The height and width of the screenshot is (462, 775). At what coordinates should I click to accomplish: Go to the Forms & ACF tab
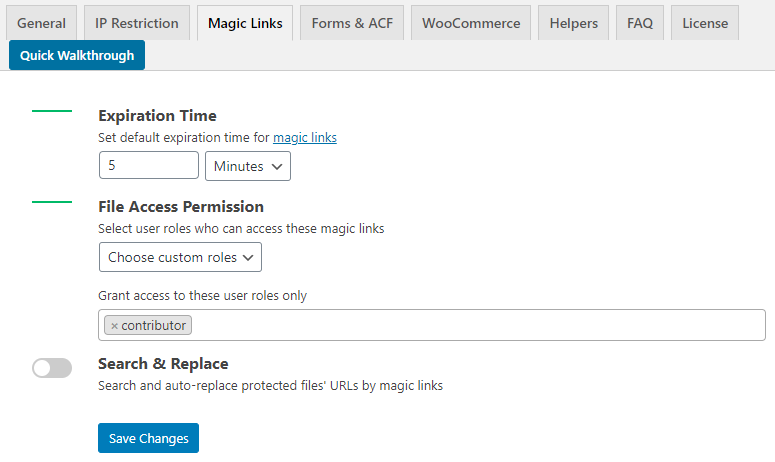(x=352, y=23)
